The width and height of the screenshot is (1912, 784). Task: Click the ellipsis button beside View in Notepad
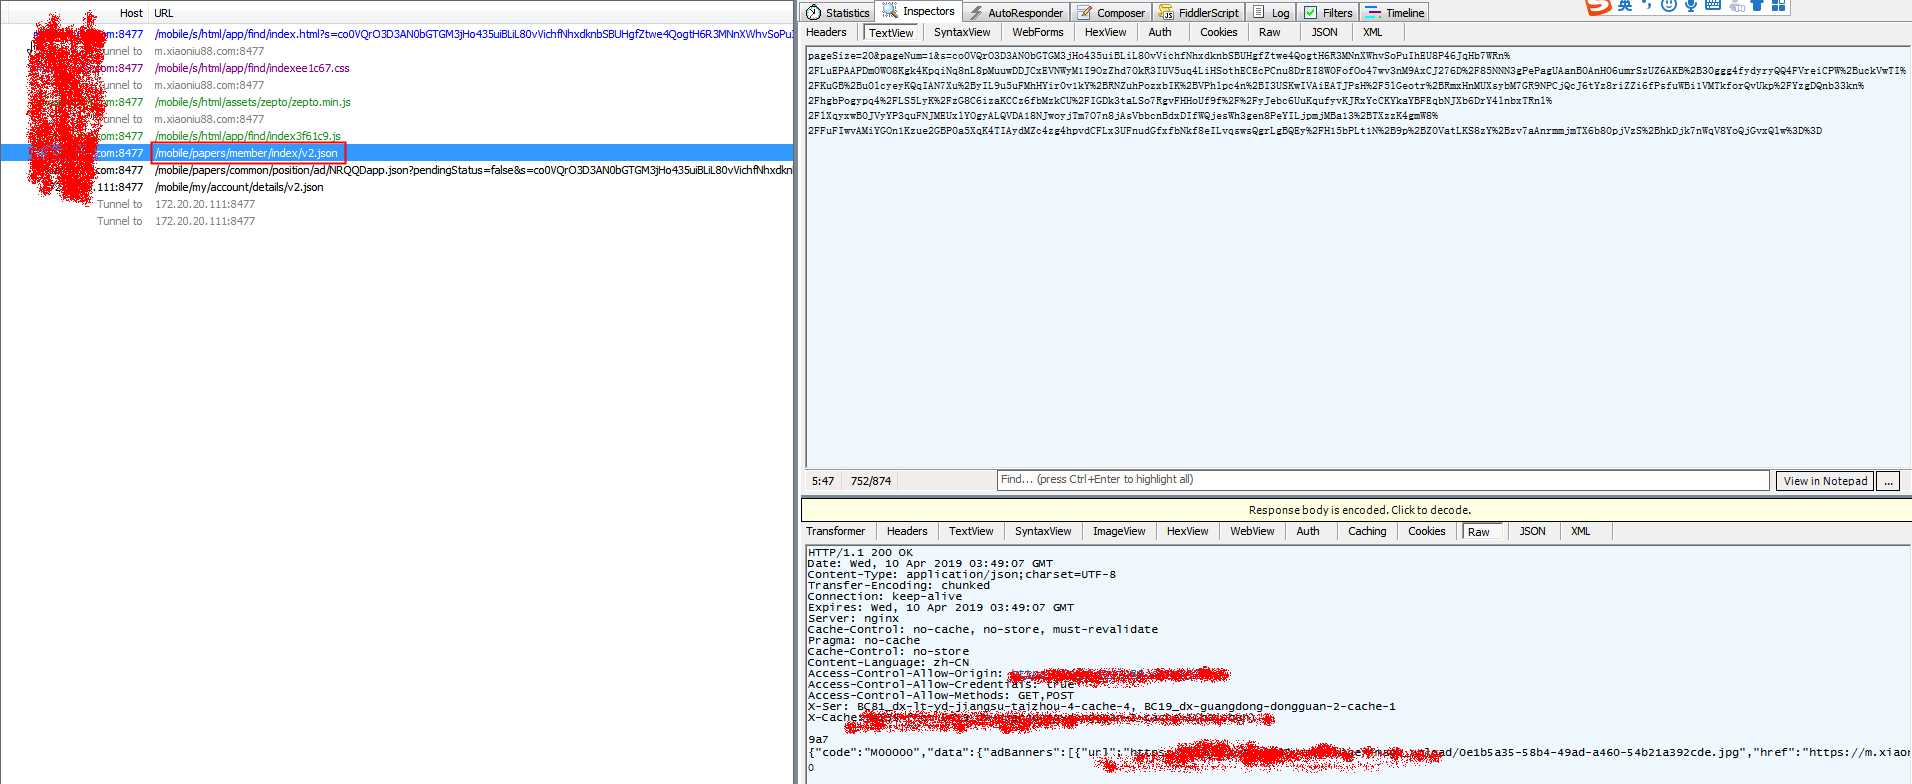[1888, 481]
